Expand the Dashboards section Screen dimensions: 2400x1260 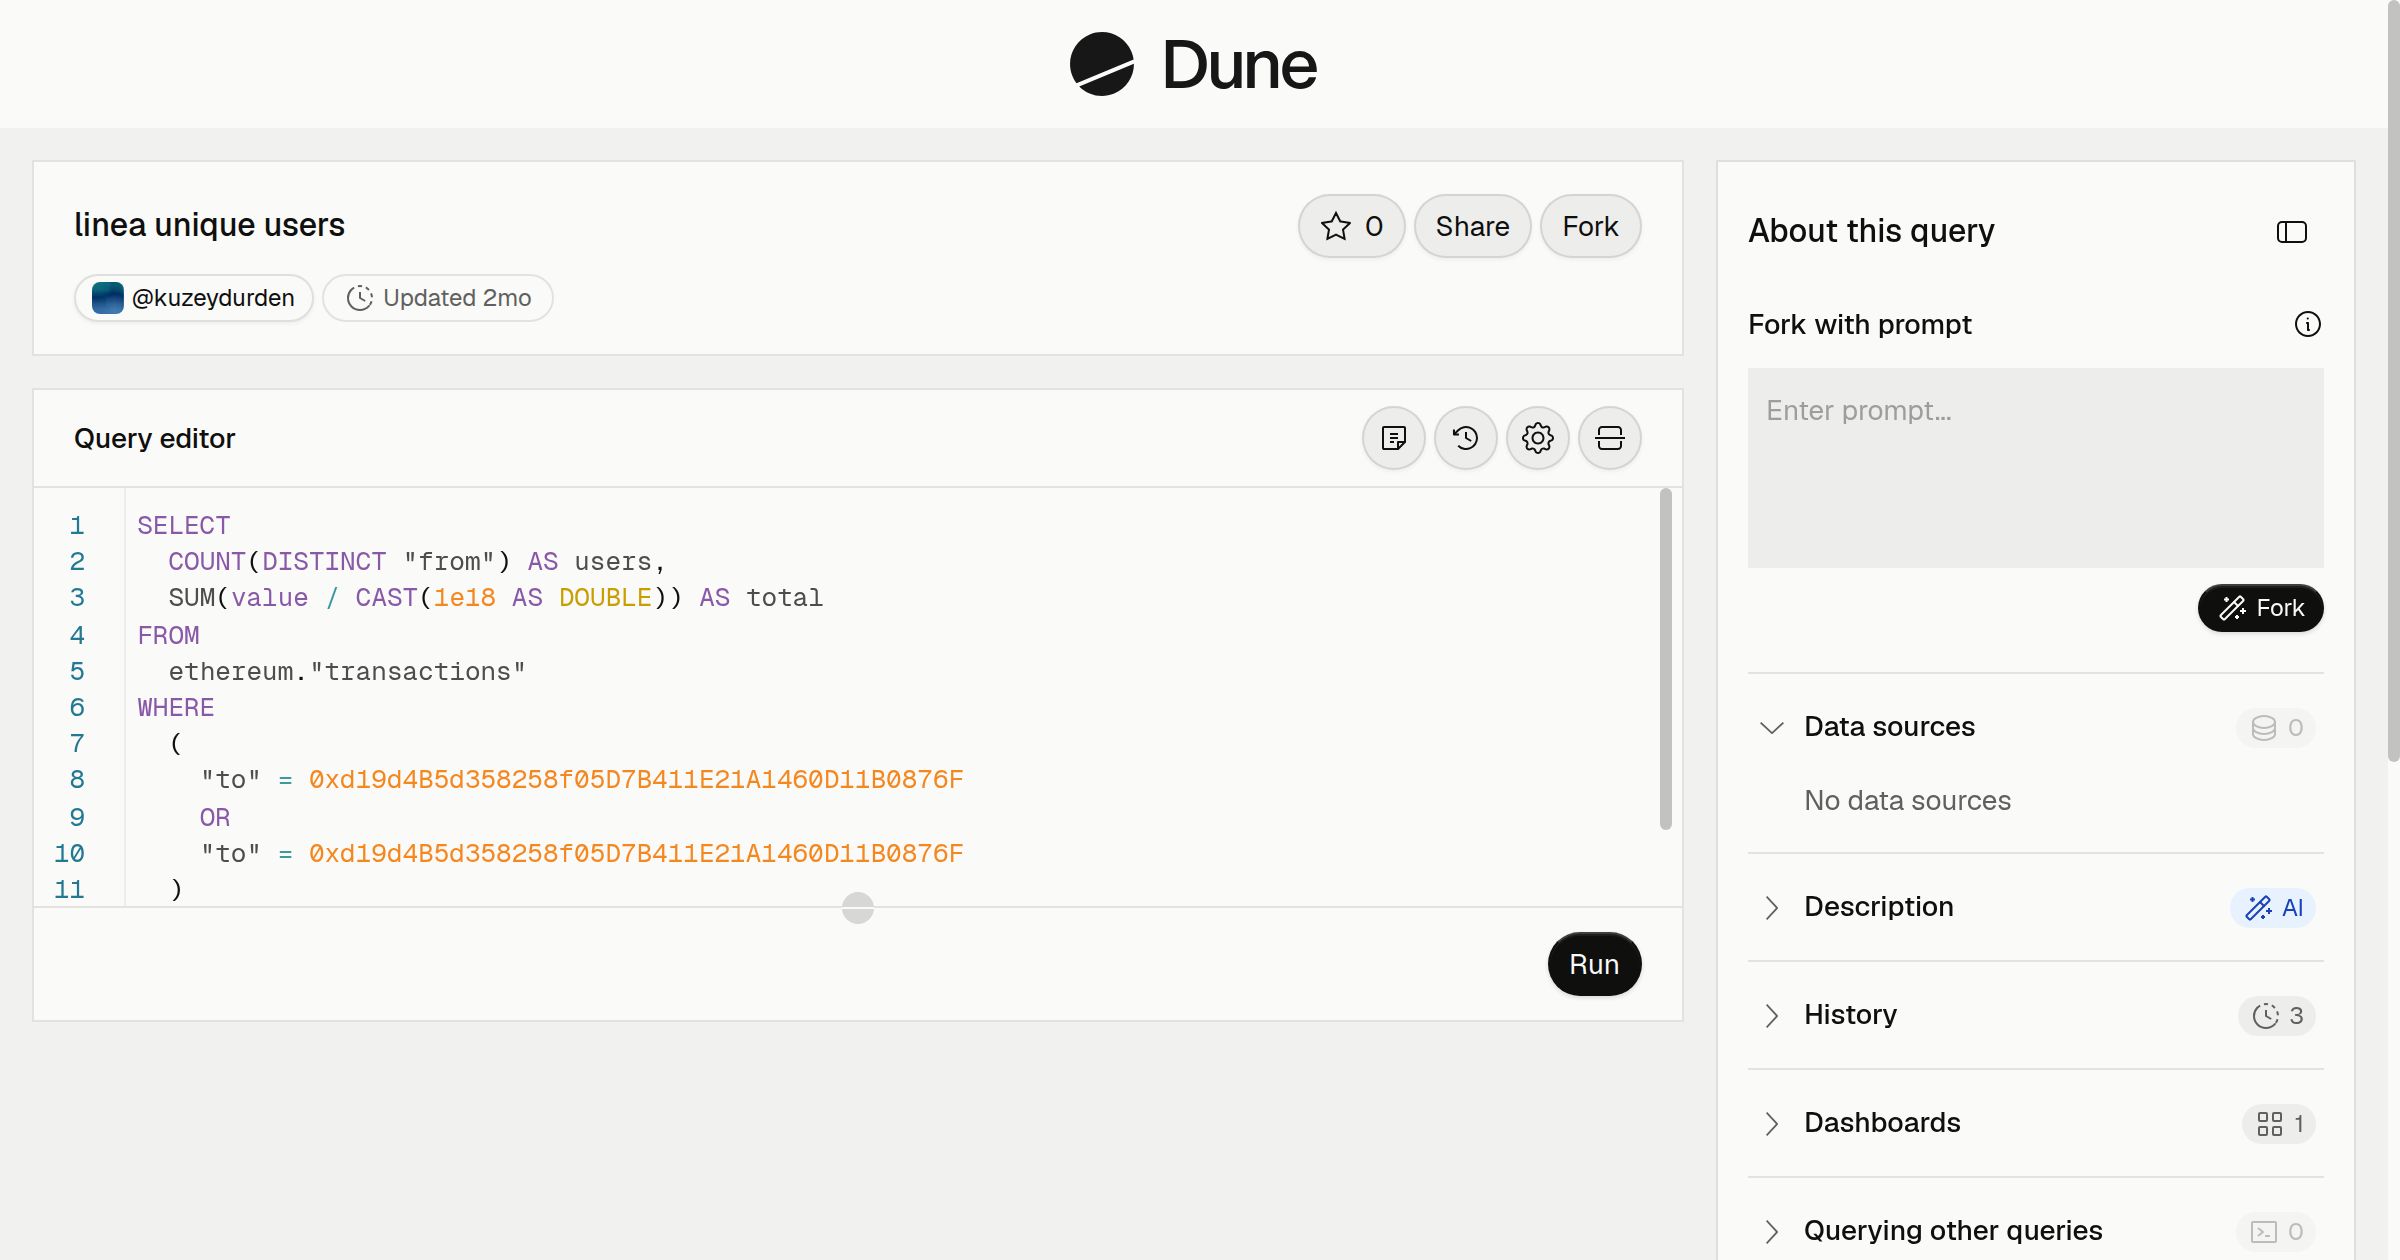coord(1771,1123)
